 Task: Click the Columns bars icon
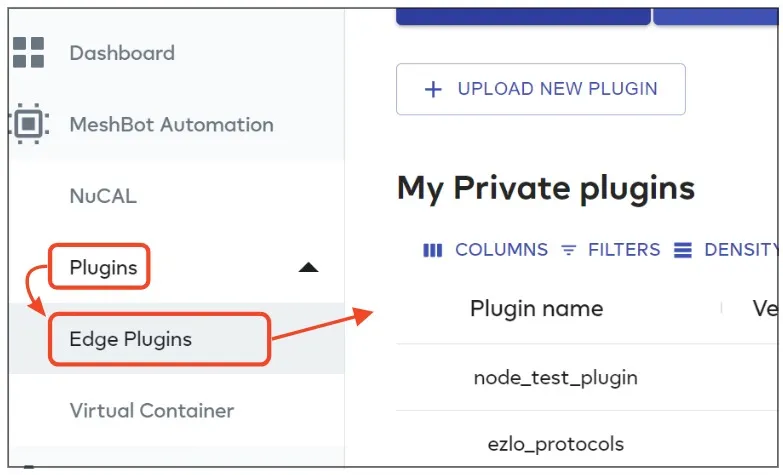pos(432,250)
